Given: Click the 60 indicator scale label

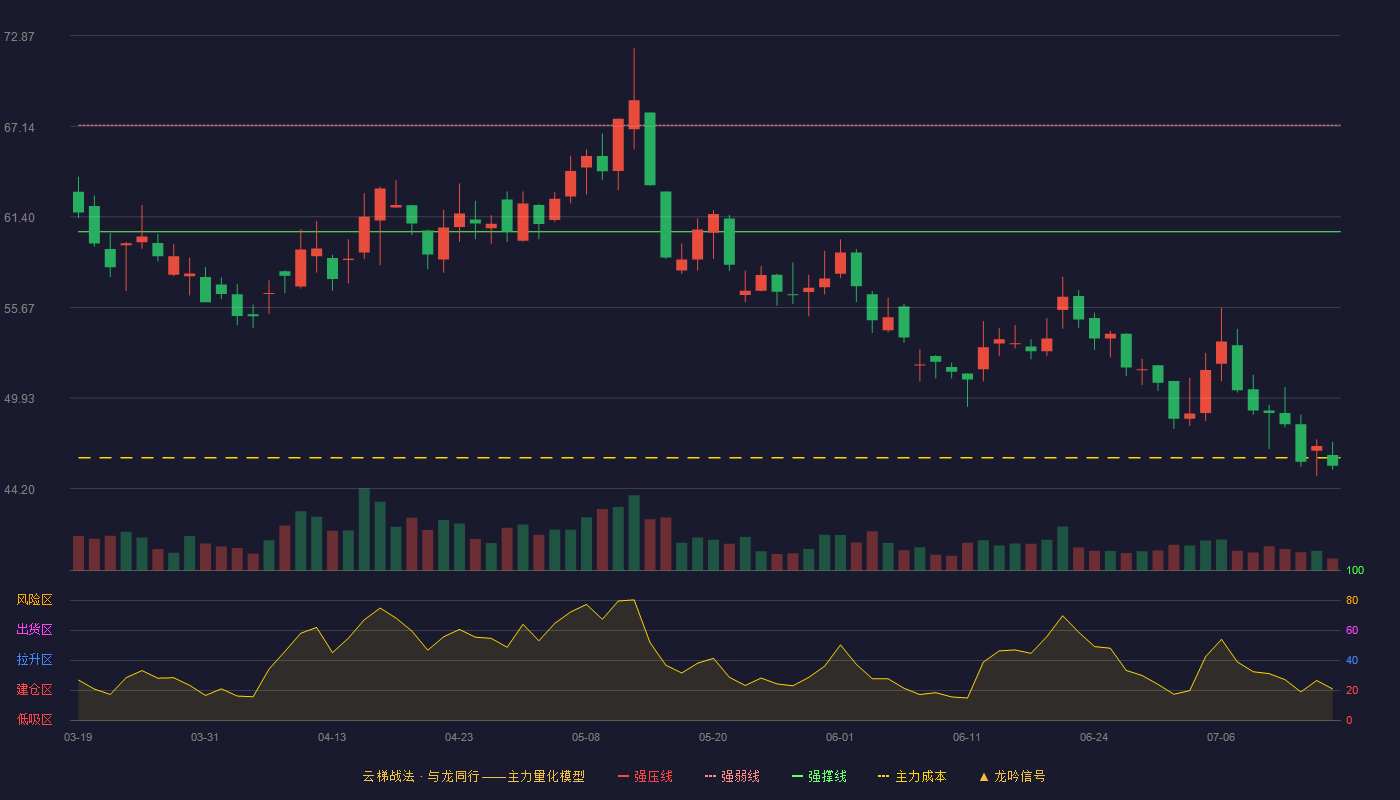Looking at the screenshot, I should click(1352, 630).
